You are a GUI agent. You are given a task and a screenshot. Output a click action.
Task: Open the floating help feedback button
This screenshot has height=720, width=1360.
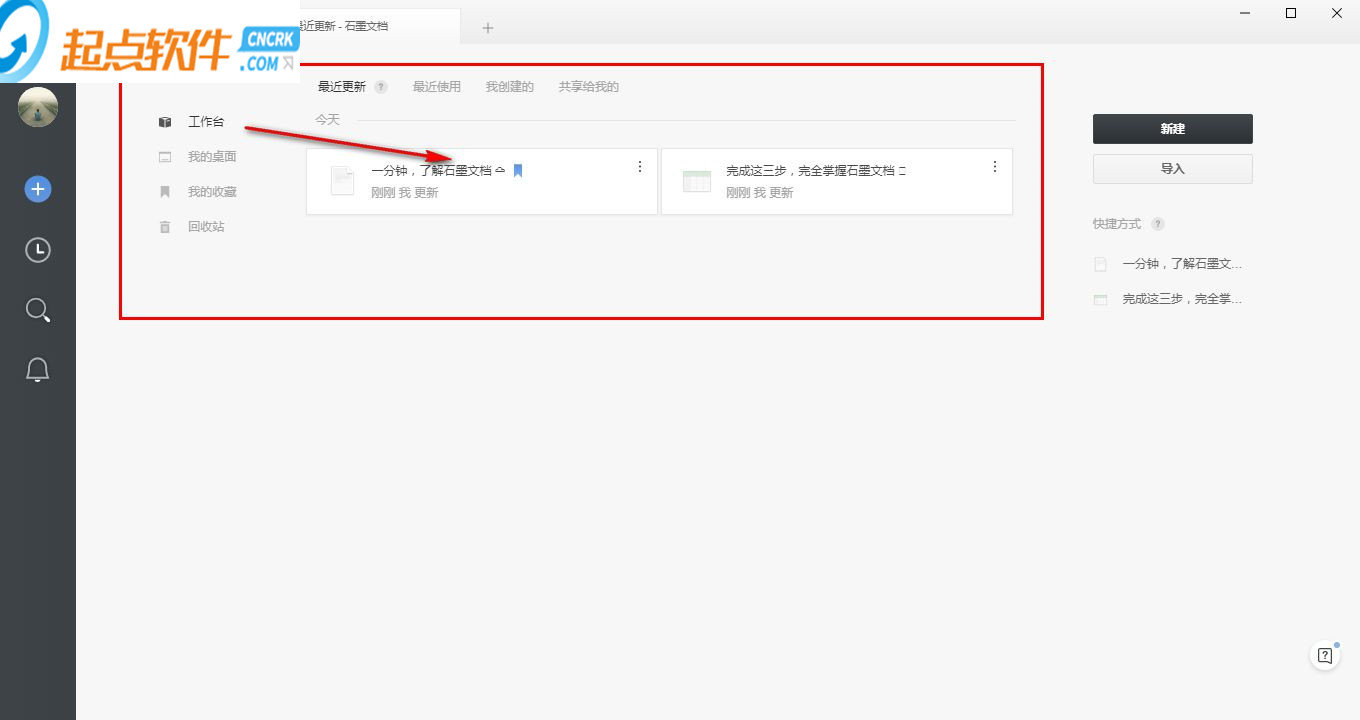[1325, 656]
